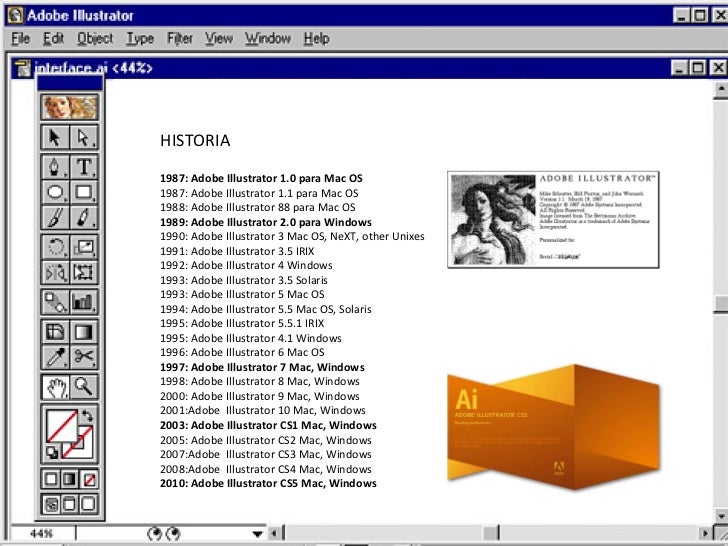Screen dimensions: 728x546
Task: Select the Hand tool
Action: (x=55, y=387)
